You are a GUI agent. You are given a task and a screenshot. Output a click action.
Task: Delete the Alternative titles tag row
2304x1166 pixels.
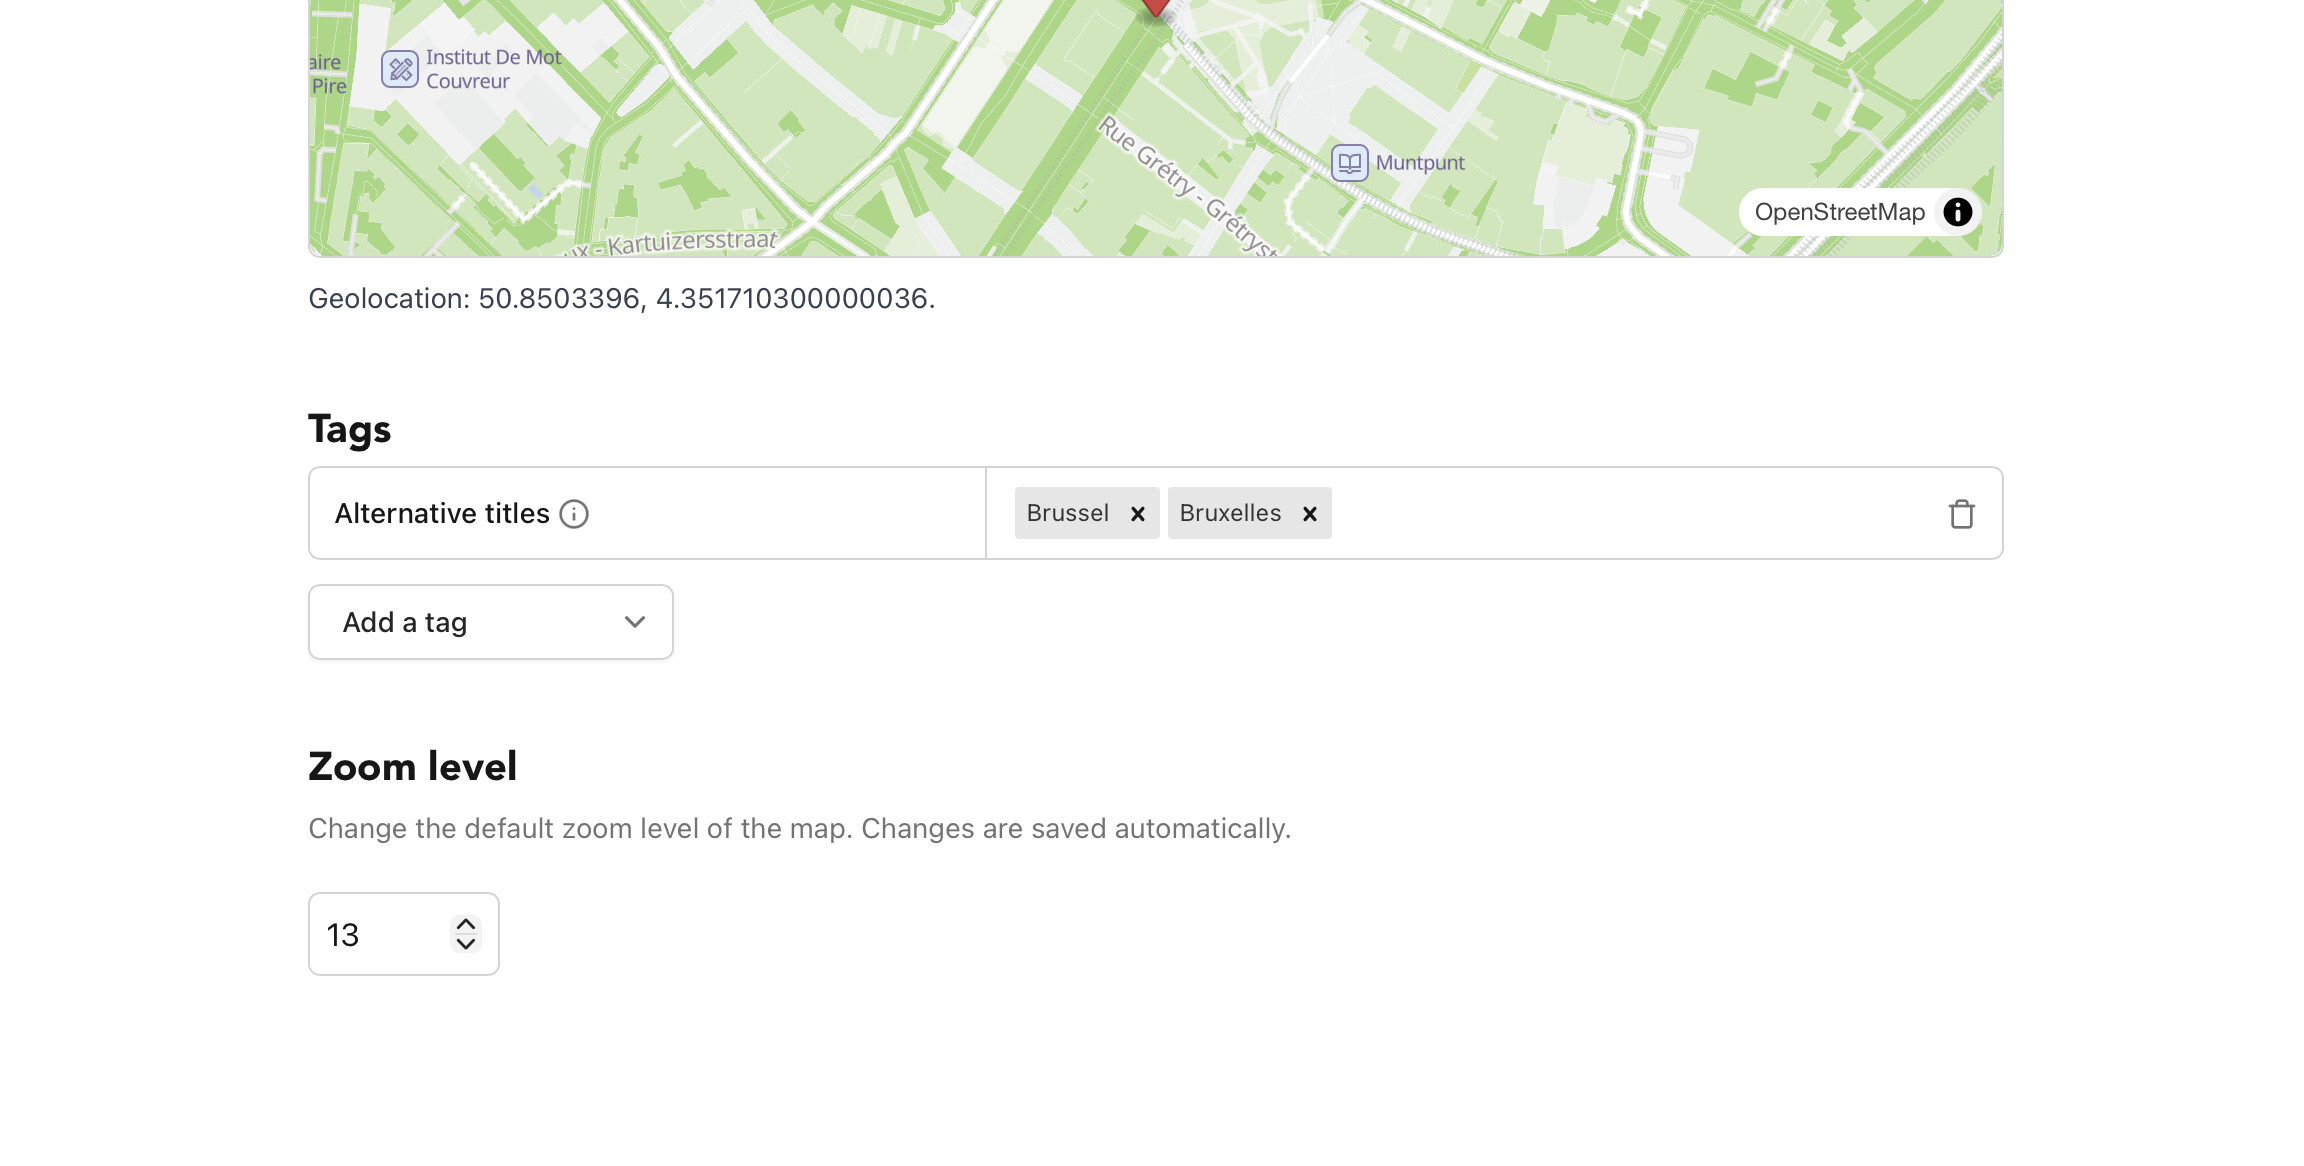1961,514
